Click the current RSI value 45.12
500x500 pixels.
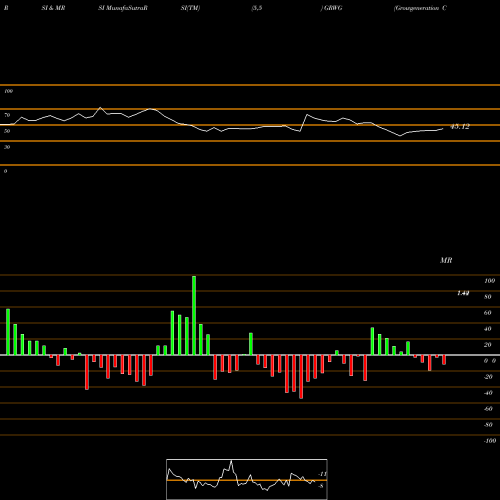(460, 126)
